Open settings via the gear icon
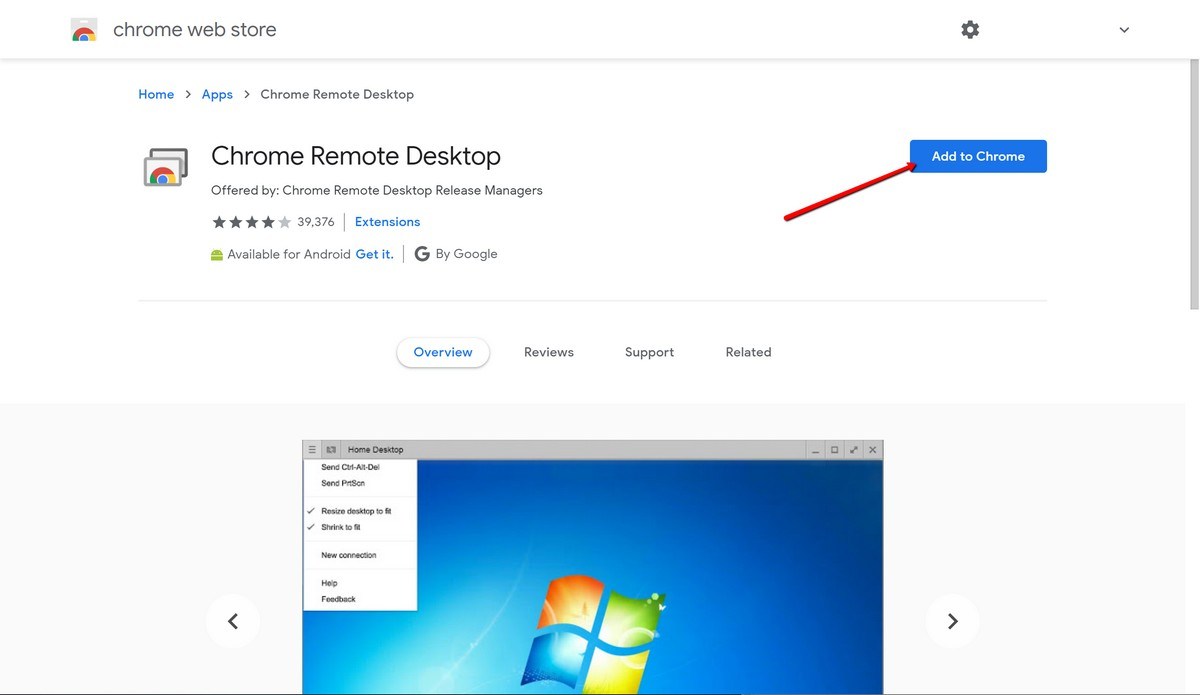This screenshot has height=695, width=1200. tap(969, 29)
